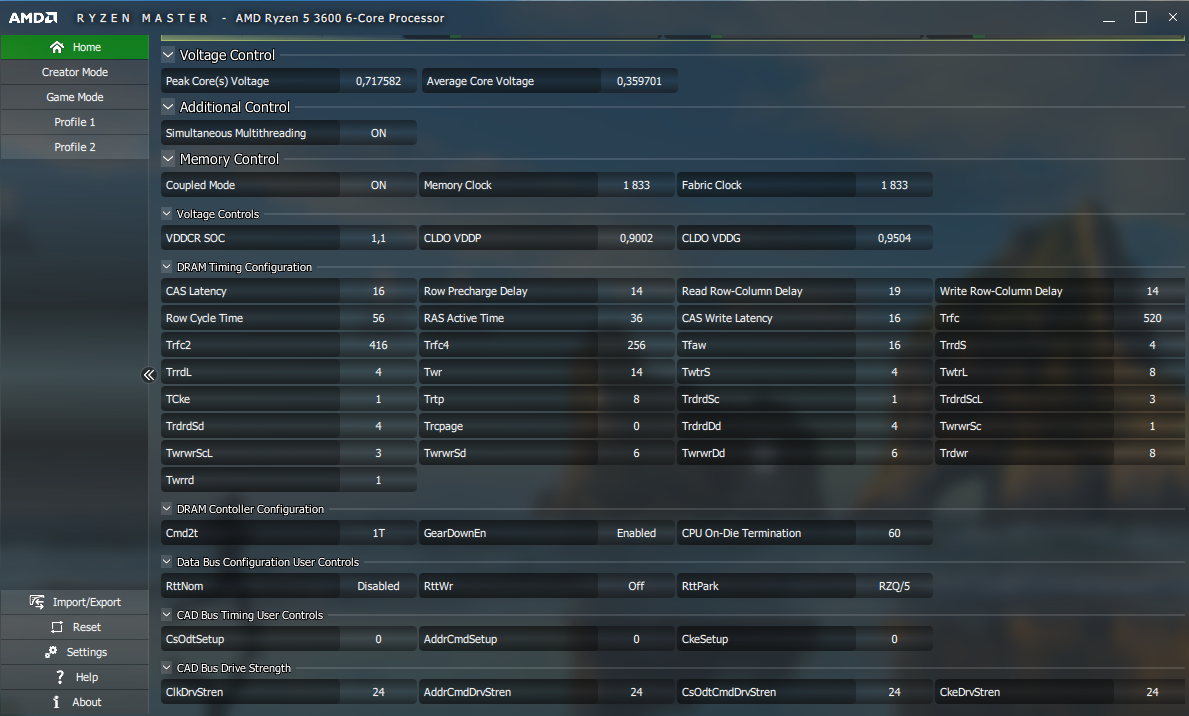Open Settings label
Screen dimensions: 1189x716
click(x=86, y=652)
